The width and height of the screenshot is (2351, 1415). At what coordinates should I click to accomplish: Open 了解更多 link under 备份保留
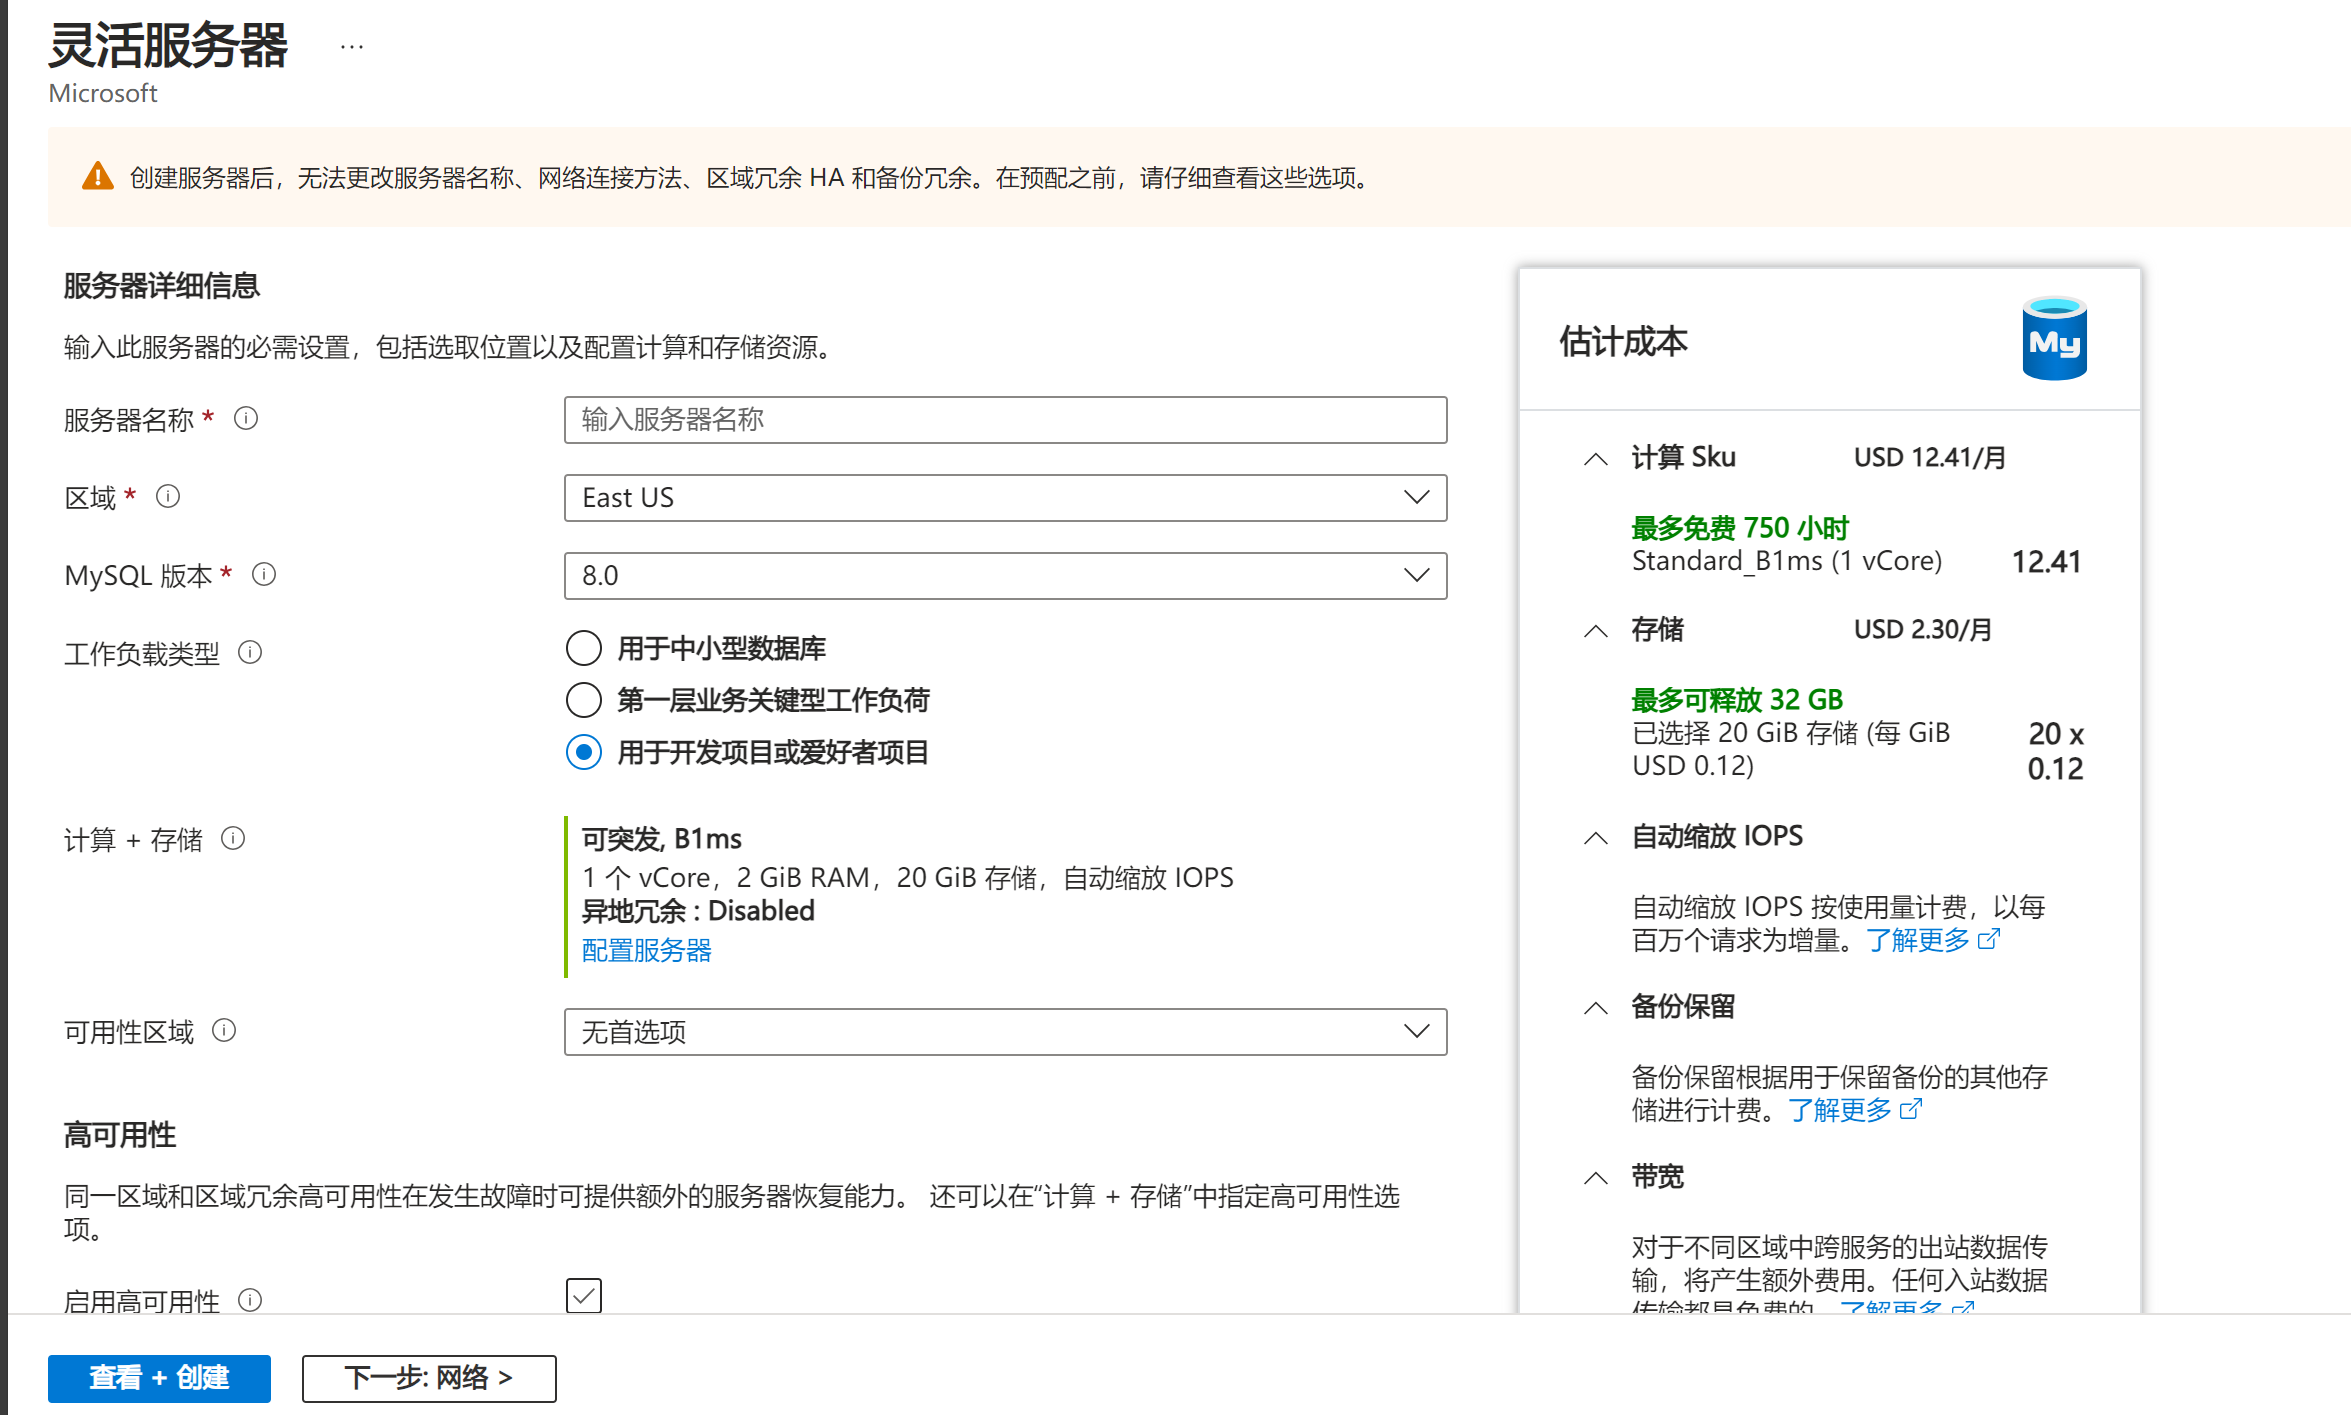1853,1110
